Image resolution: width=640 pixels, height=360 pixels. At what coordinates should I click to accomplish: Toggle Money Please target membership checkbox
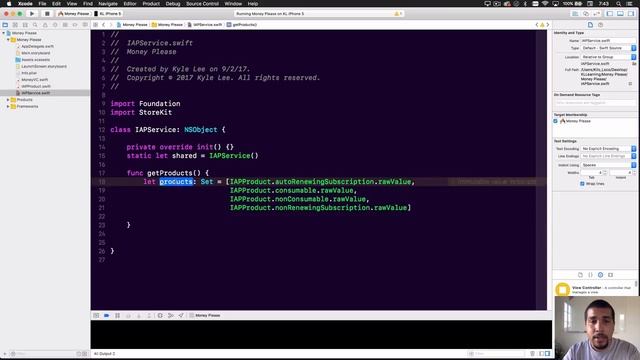(556, 121)
